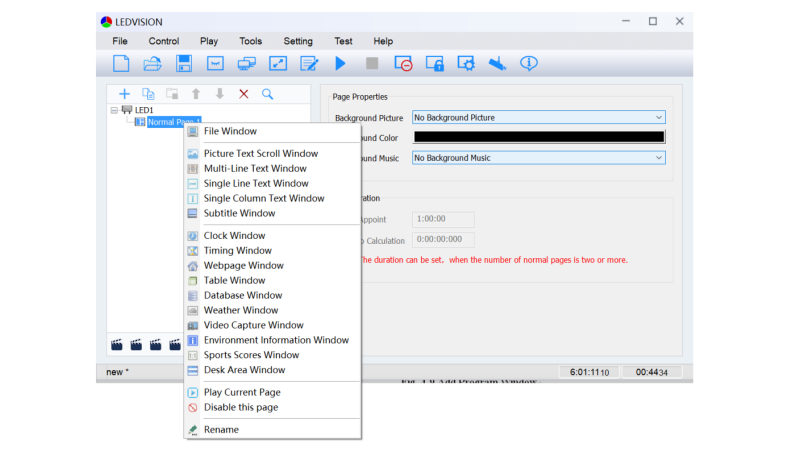This screenshot has height=450, width=800.
Task: Click the screen lock toolbar icon
Action: click(435, 63)
